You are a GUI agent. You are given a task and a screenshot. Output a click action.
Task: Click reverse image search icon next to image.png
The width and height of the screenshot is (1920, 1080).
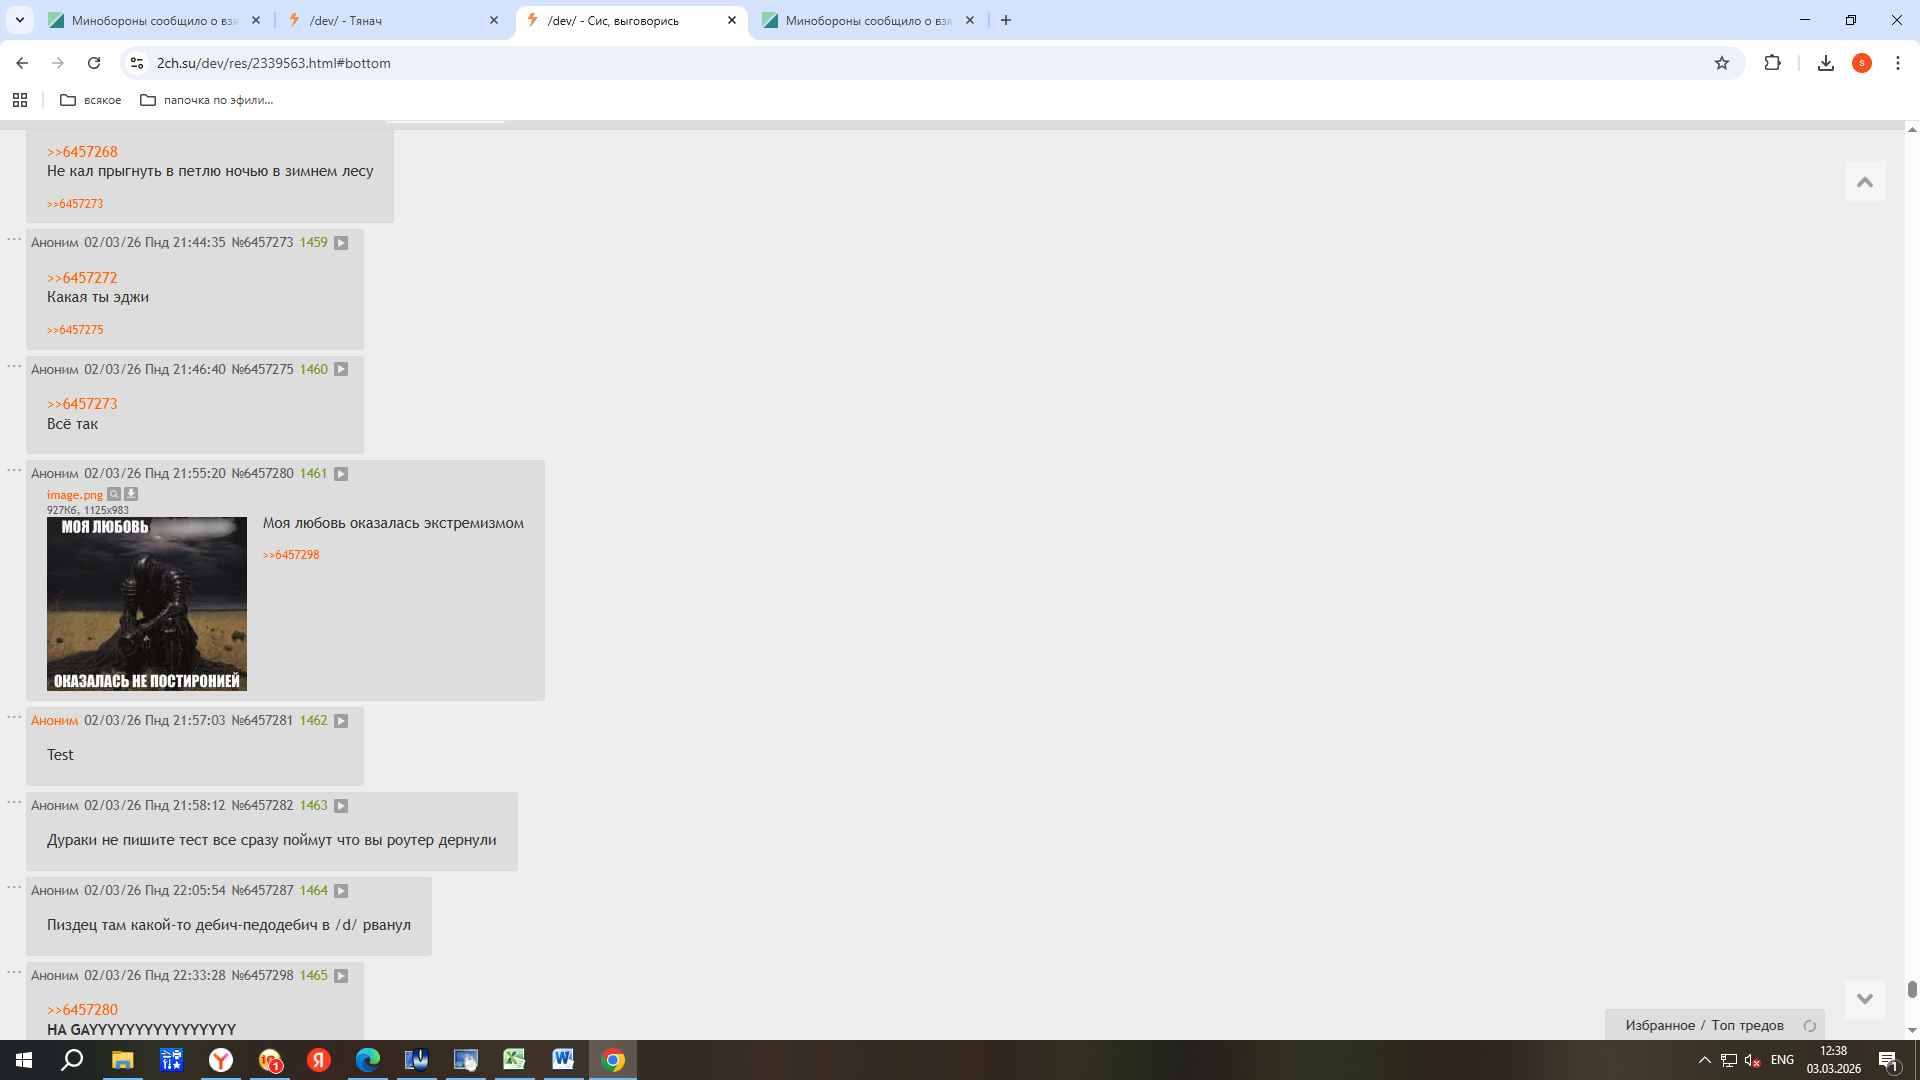pyautogui.click(x=114, y=494)
